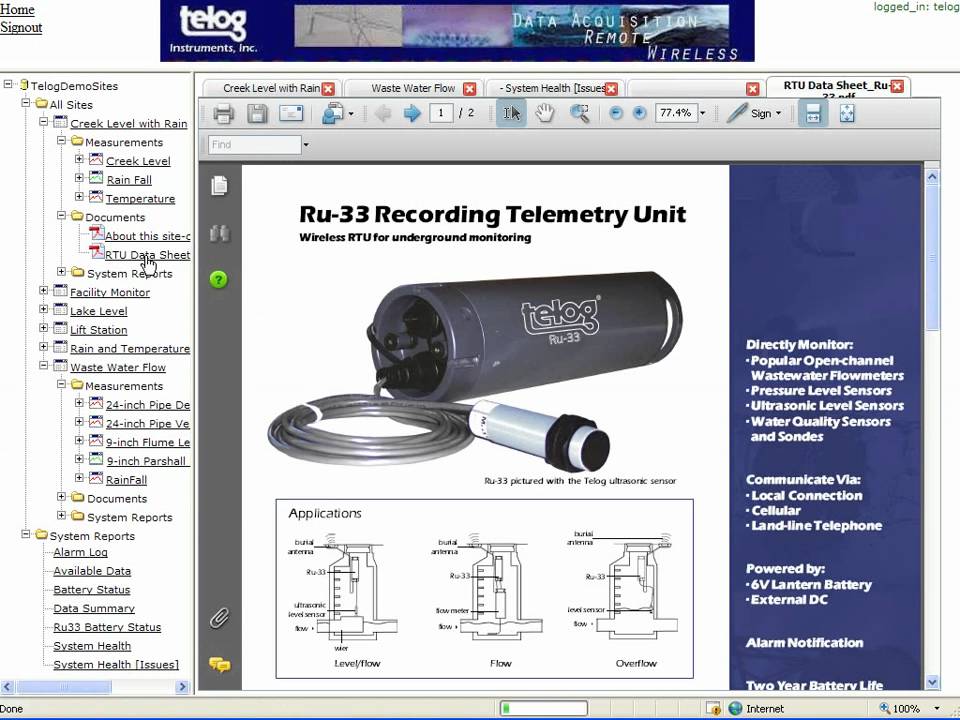Screen dimensions: 960x720
Task: Expand the Lake Level site
Action: tap(43, 309)
